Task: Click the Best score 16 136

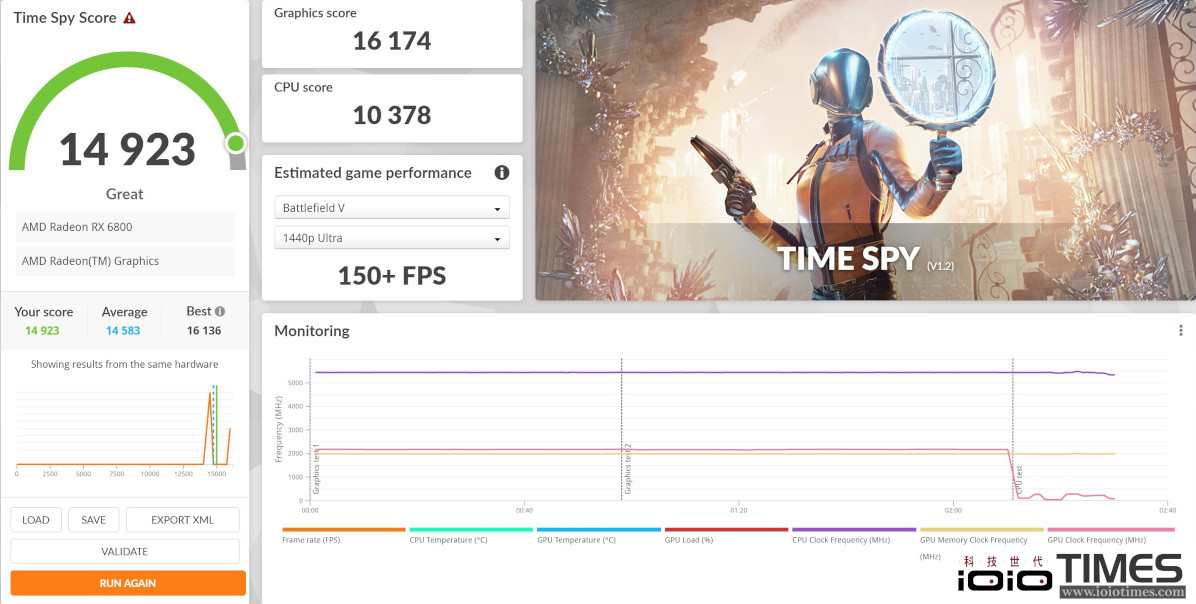Action: click(x=204, y=330)
